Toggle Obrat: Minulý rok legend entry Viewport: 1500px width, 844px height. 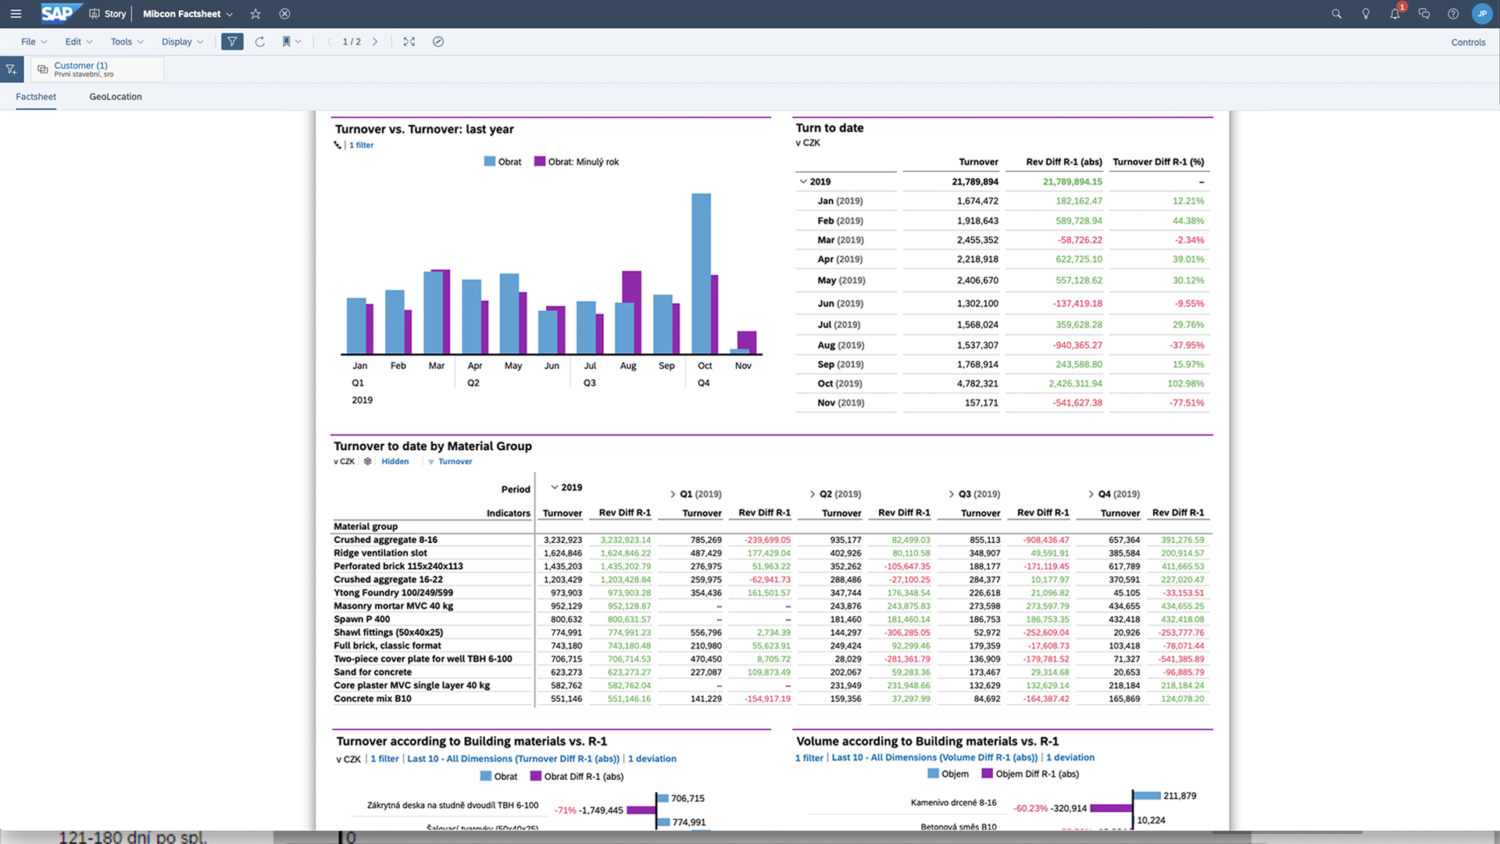click(x=576, y=162)
